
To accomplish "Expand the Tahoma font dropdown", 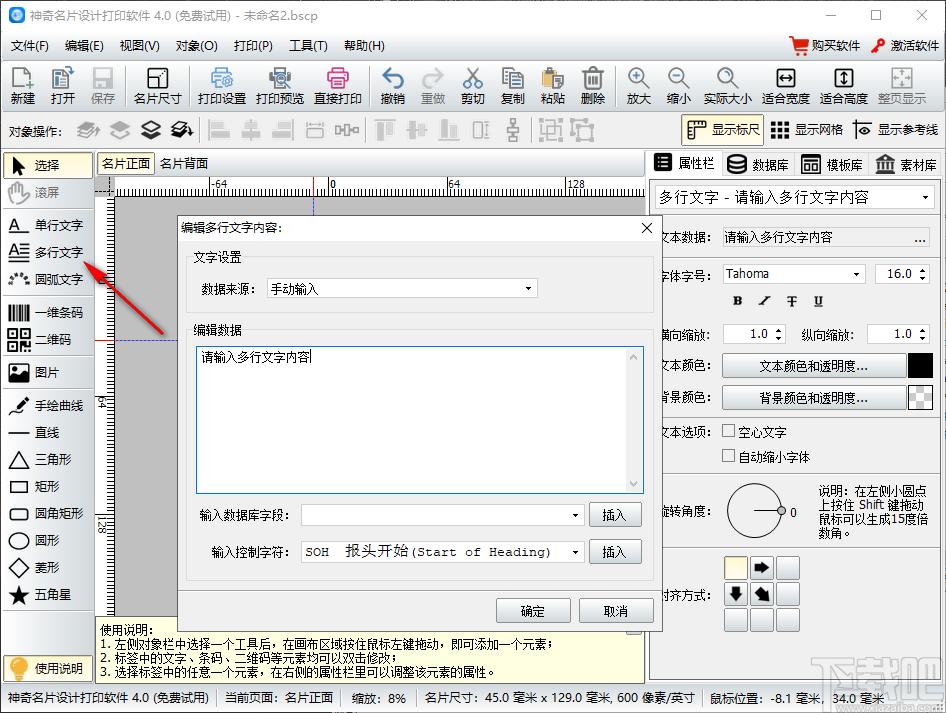I will tap(792, 274).
